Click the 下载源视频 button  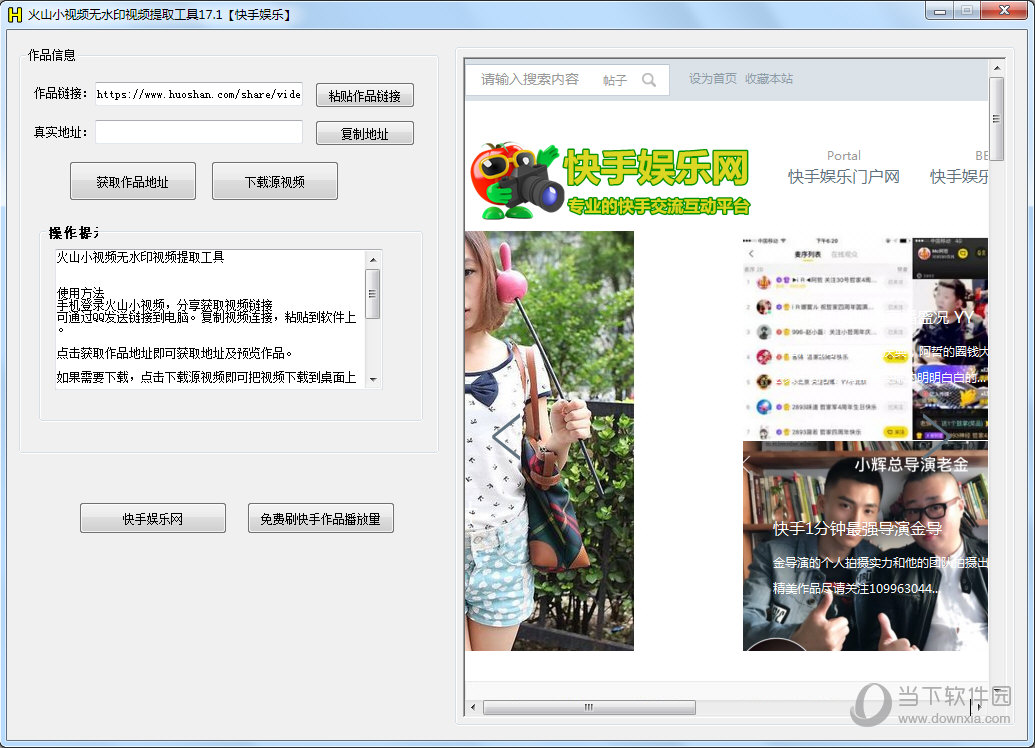coord(275,181)
